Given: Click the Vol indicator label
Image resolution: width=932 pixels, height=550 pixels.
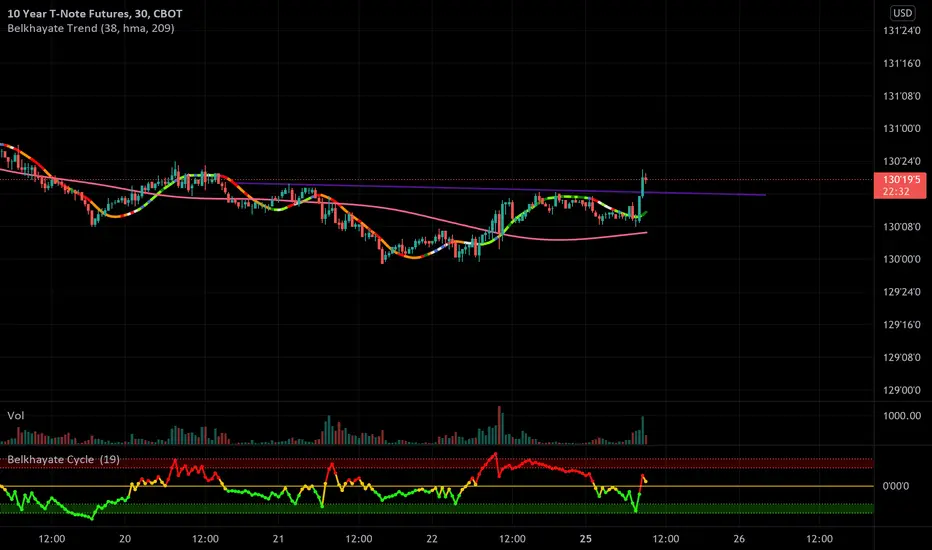Looking at the screenshot, I should (15, 416).
